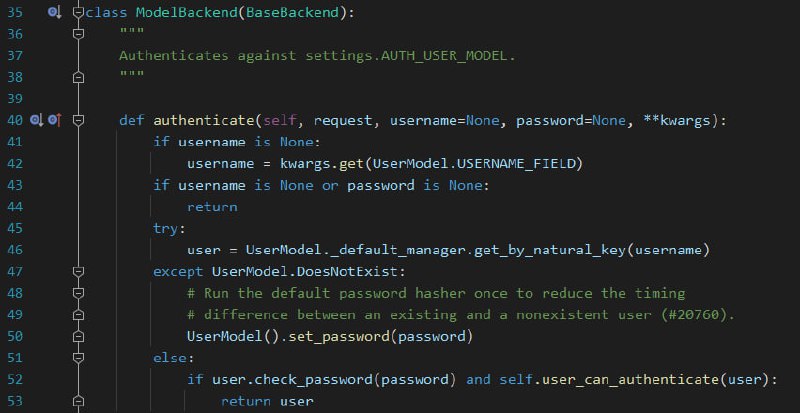Click the BaseBackend class name in the class declaration
The height and width of the screenshot is (413, 800).
tap(292, 12)
